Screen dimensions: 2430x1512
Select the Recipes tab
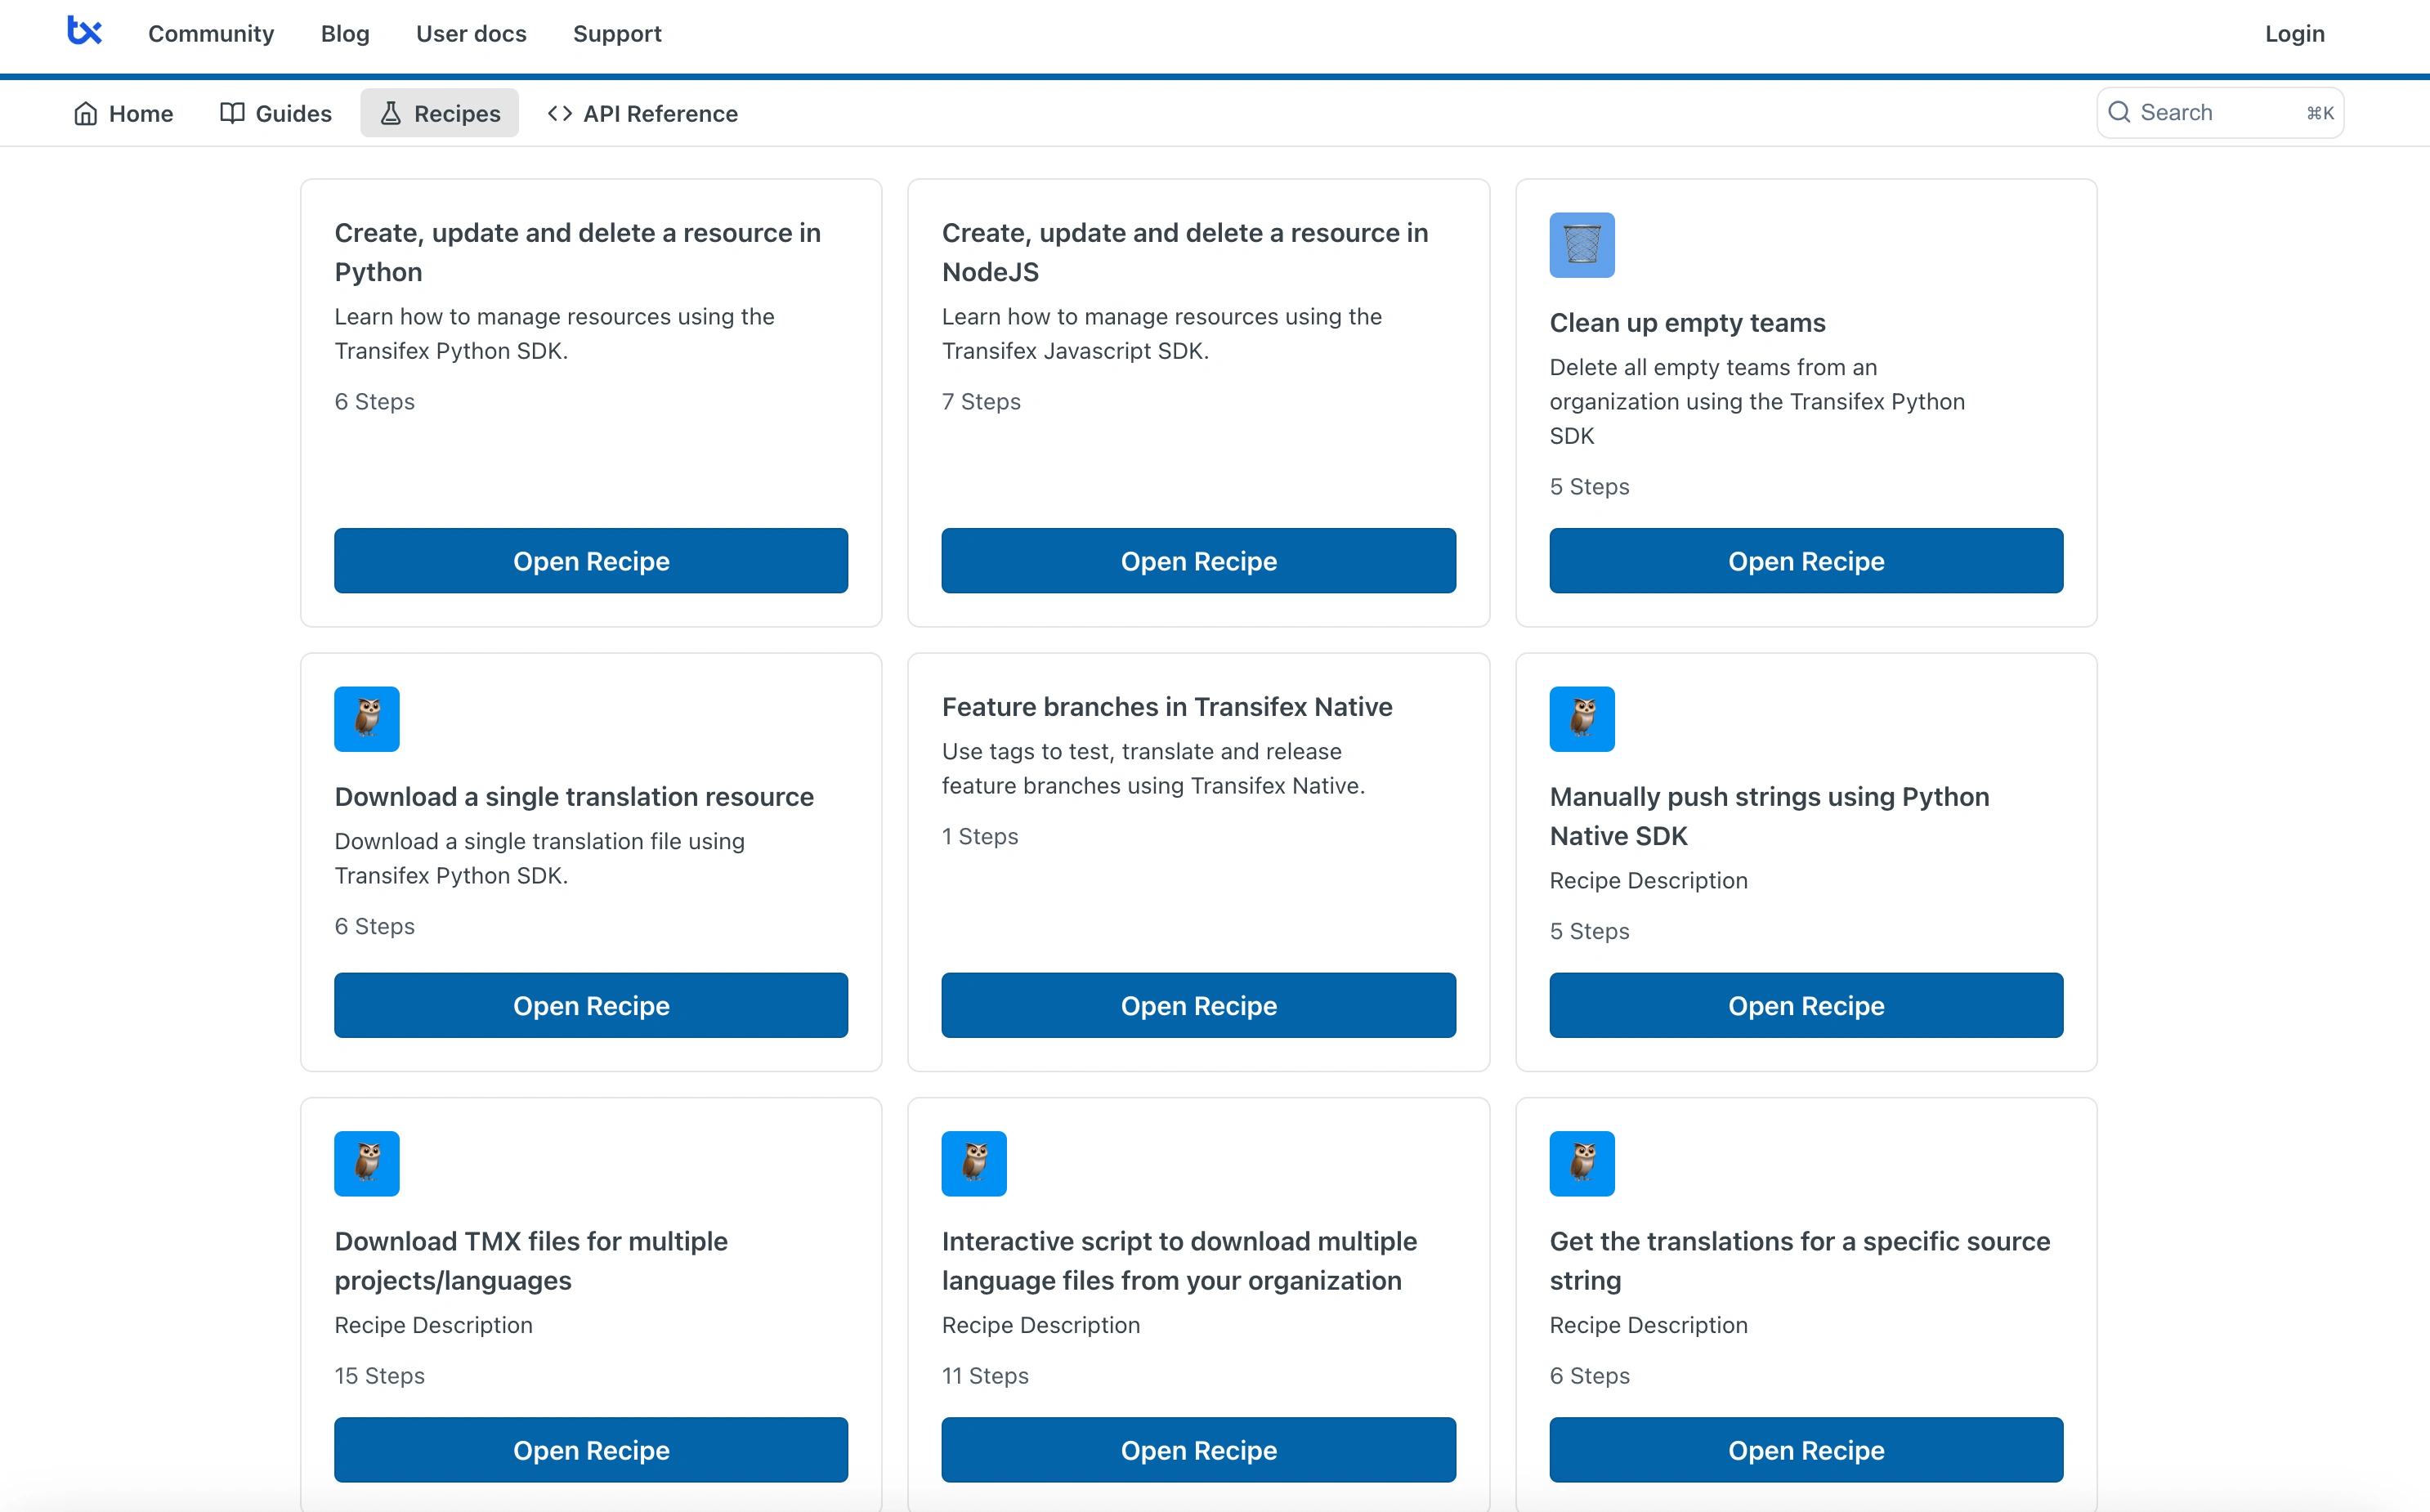click(439, 113)
